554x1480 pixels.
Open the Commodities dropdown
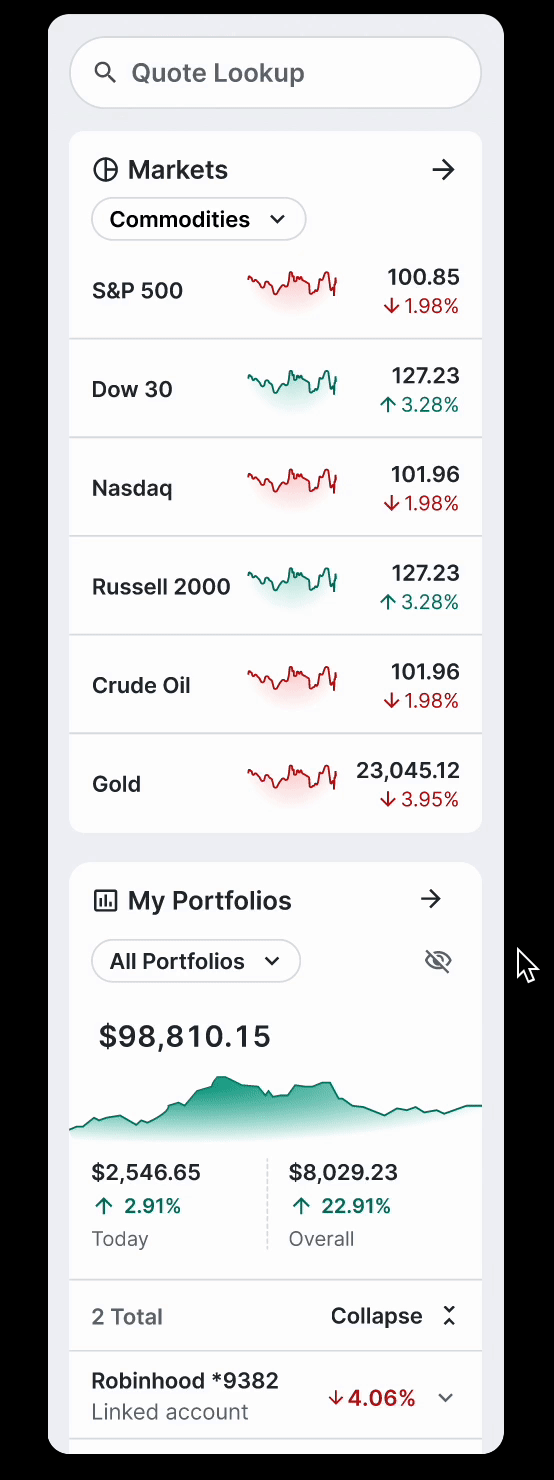pyautogui.click(x=198, y=219)
